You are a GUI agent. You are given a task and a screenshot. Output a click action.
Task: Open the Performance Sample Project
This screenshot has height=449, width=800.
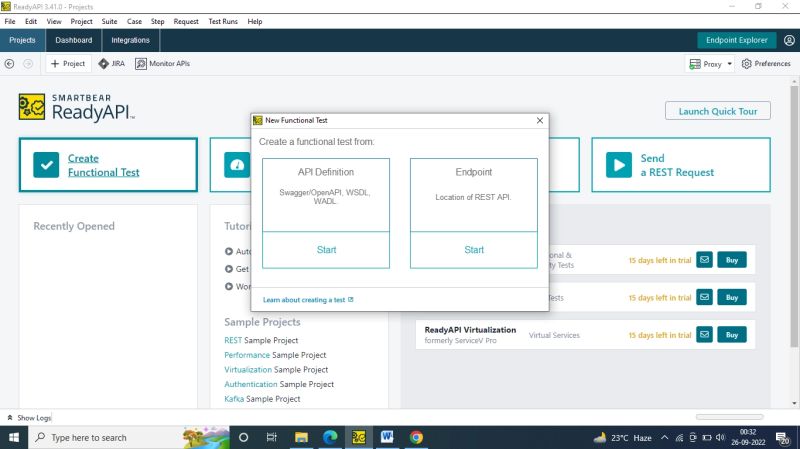pos(275,355)
